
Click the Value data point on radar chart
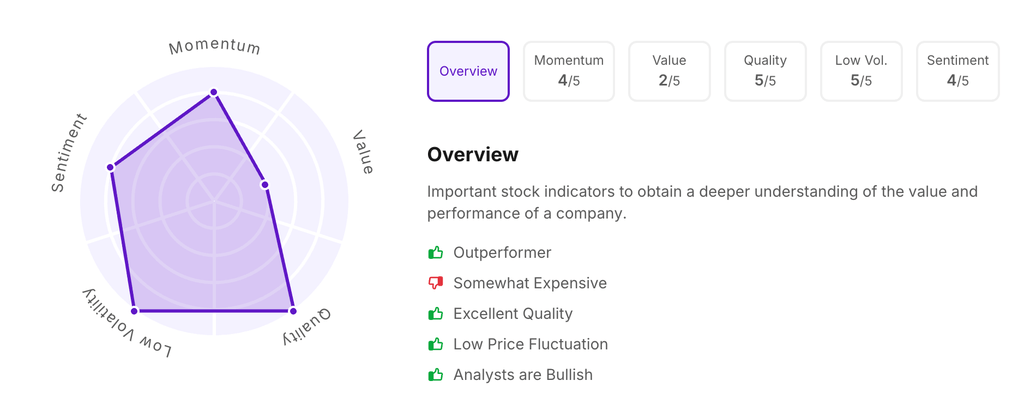pos(264,184)
